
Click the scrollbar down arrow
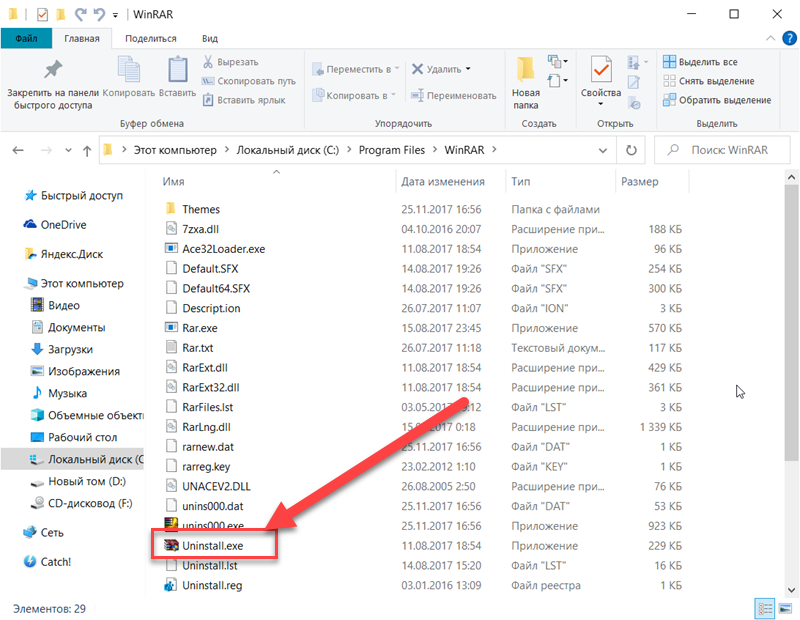(x=791, y=590)
